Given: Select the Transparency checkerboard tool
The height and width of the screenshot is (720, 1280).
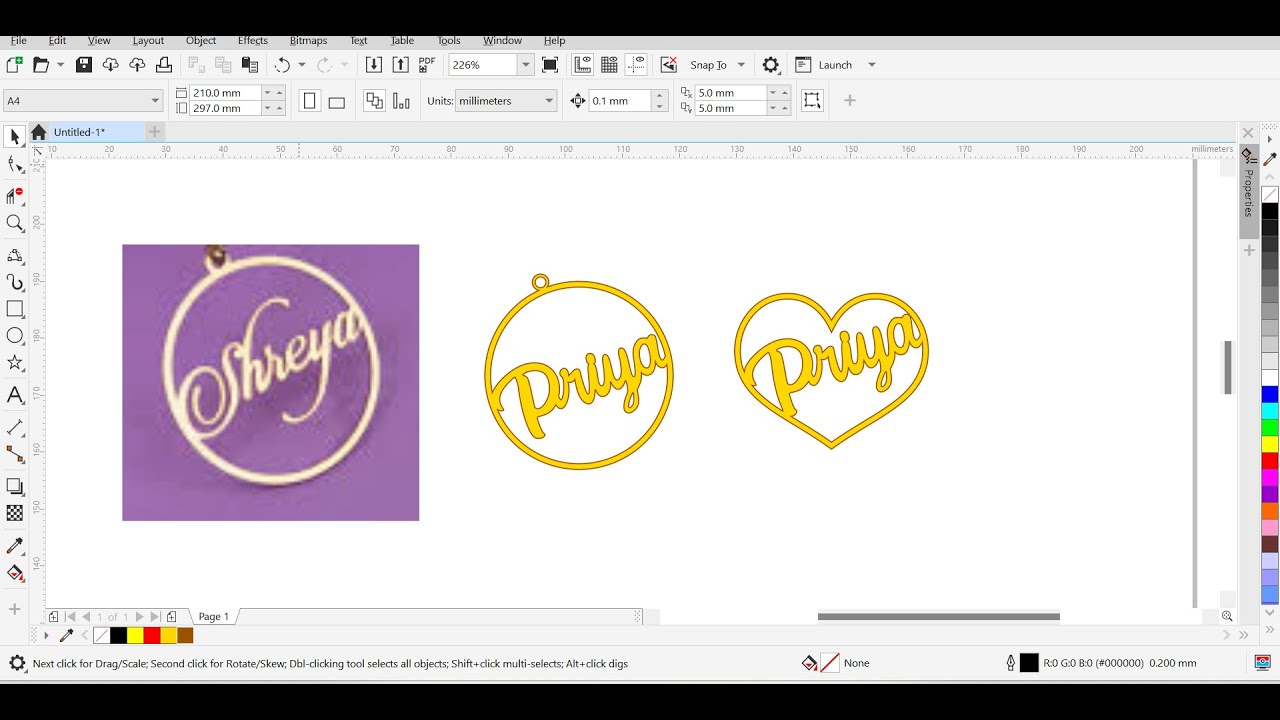Looking at the screenshot, I should 14,513.
